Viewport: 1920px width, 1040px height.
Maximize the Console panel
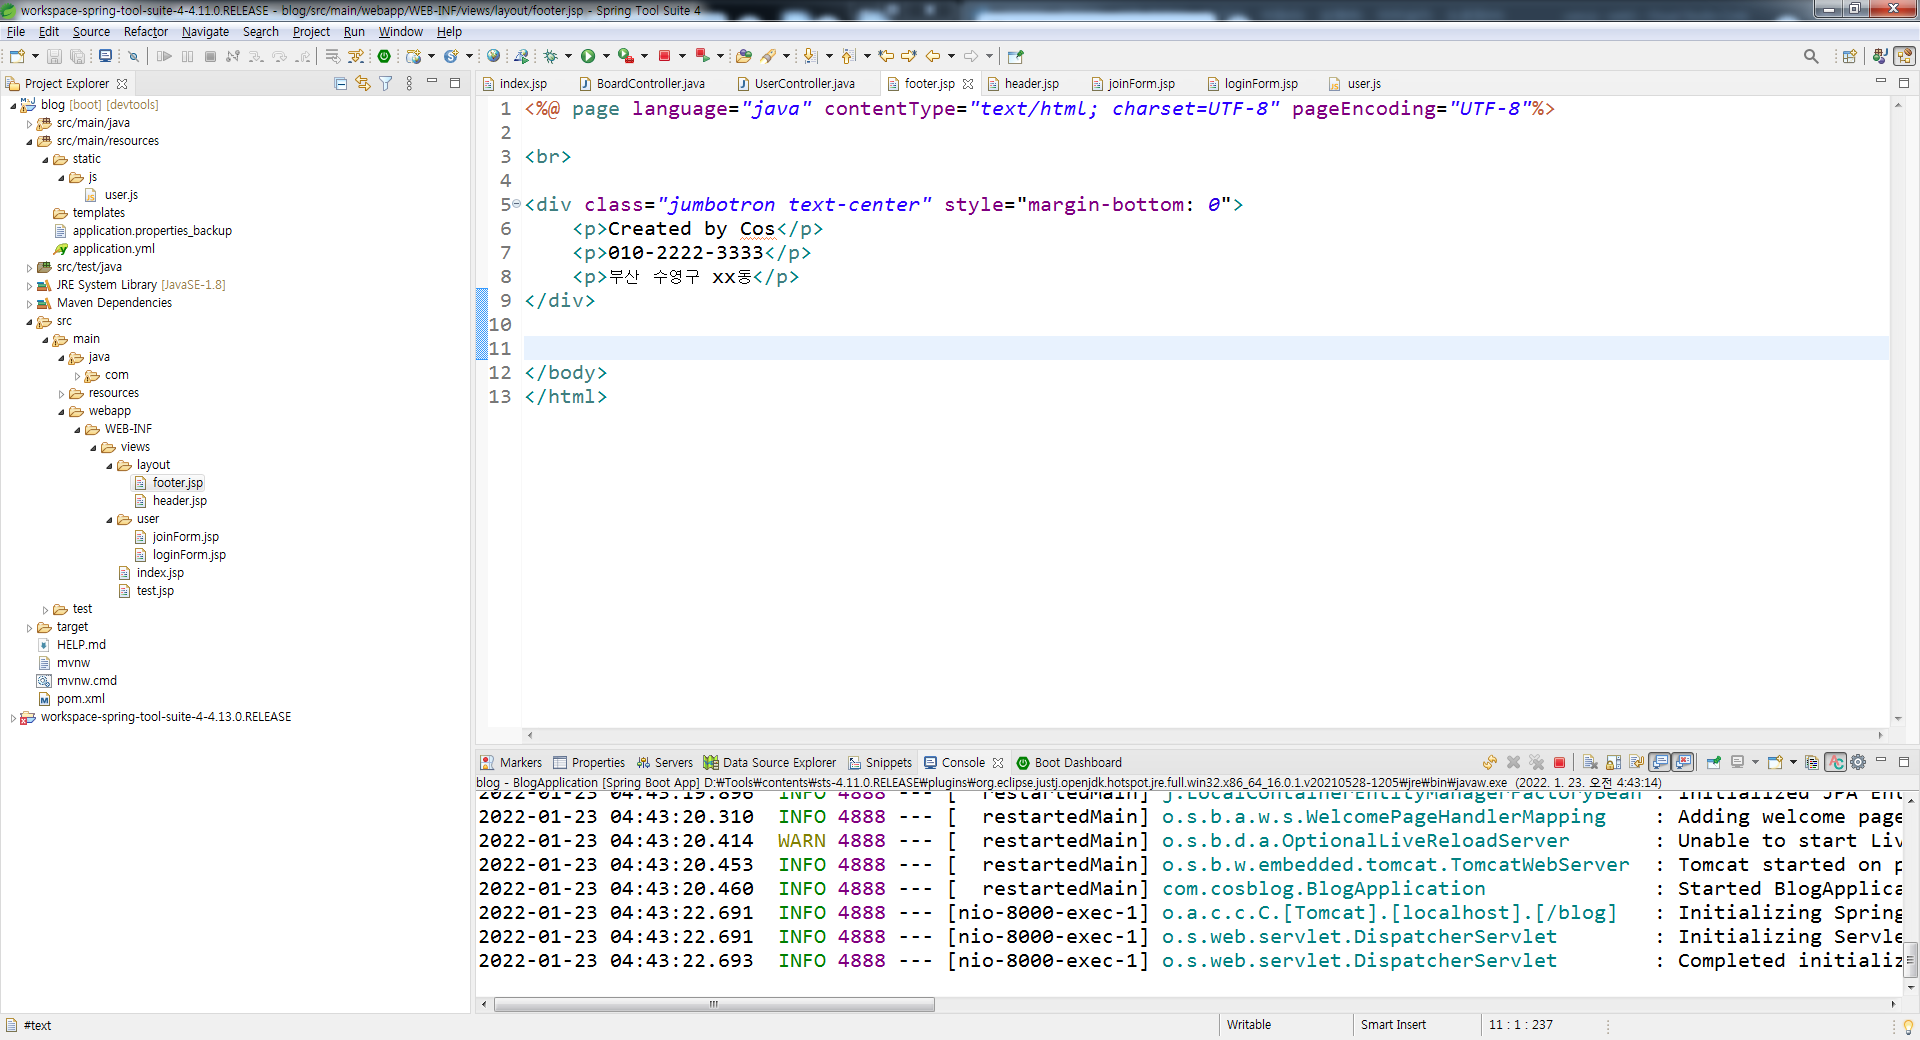point(1904,762)
